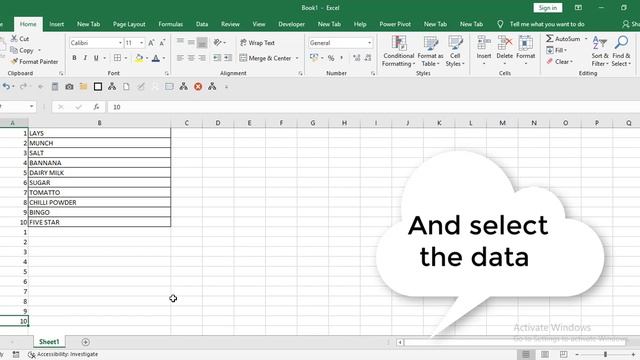Open font size dropdown

[x=142, y=43]
